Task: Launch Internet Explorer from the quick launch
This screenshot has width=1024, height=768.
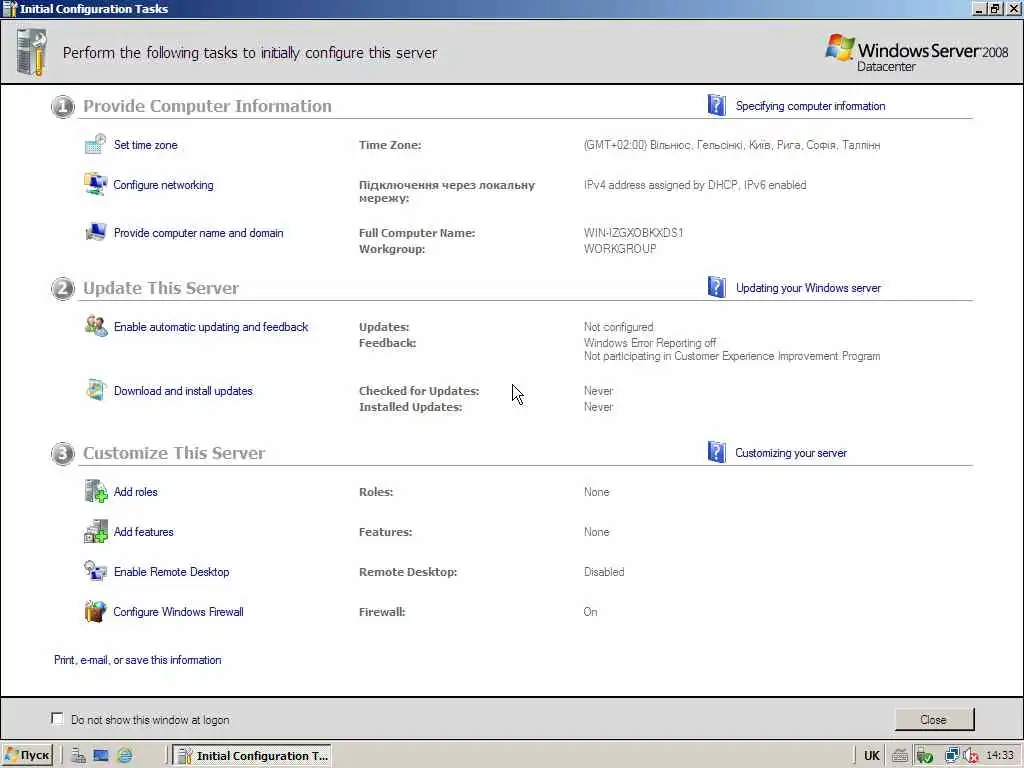Action: (x=124, y=756)
